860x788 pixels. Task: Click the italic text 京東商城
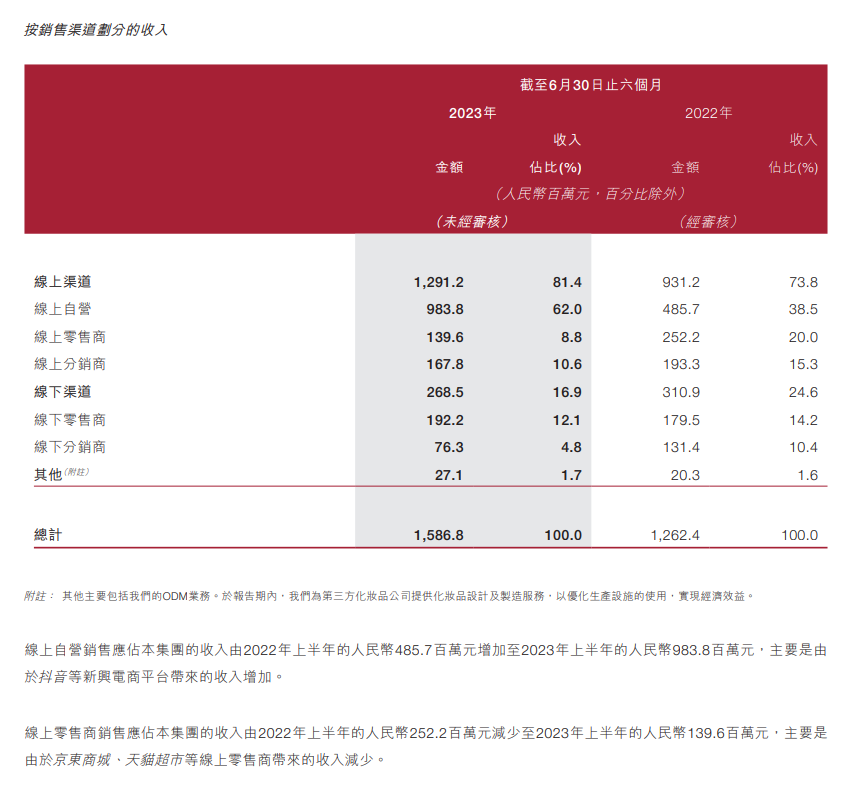(x=84, y=760)
